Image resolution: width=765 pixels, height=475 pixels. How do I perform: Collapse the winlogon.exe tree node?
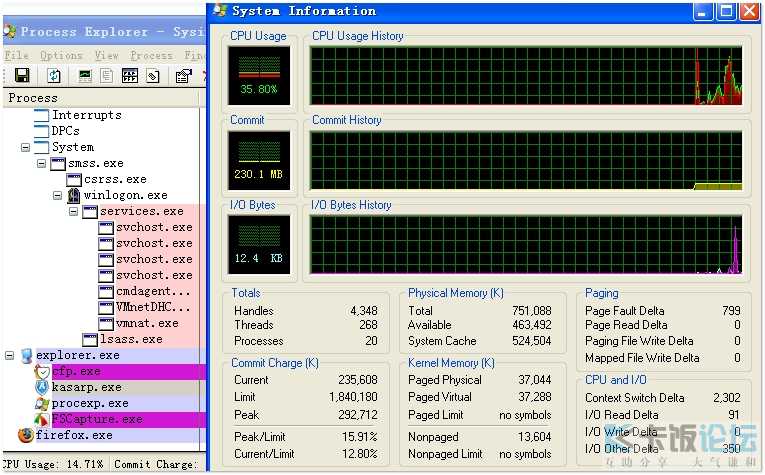(x=58, y=196)
